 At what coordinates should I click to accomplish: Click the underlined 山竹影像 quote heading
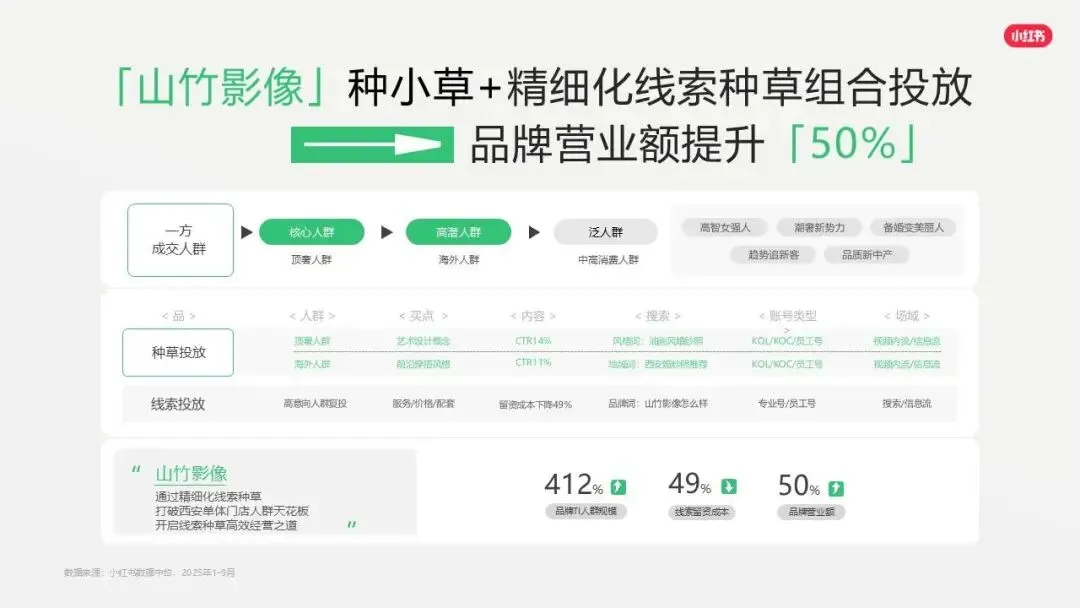tap(191, 474)
